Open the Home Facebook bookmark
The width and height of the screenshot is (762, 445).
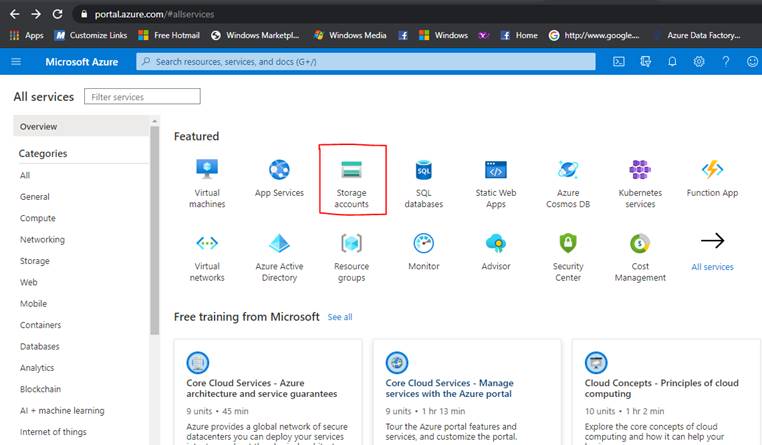(x=519, y=35)
